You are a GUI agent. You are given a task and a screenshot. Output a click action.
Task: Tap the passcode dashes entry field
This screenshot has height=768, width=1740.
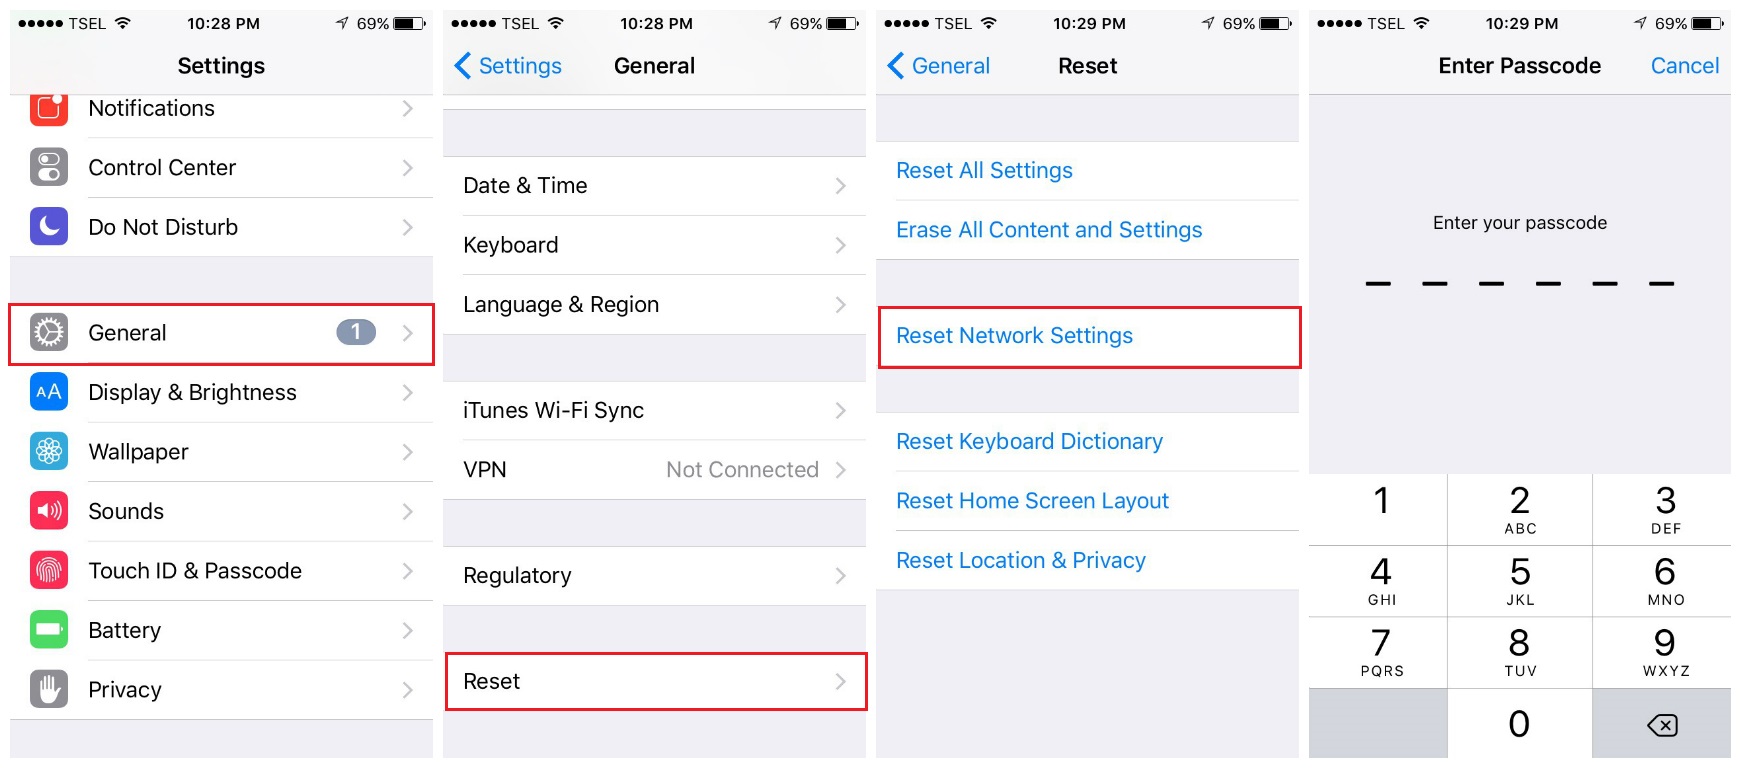(1520, 284)
